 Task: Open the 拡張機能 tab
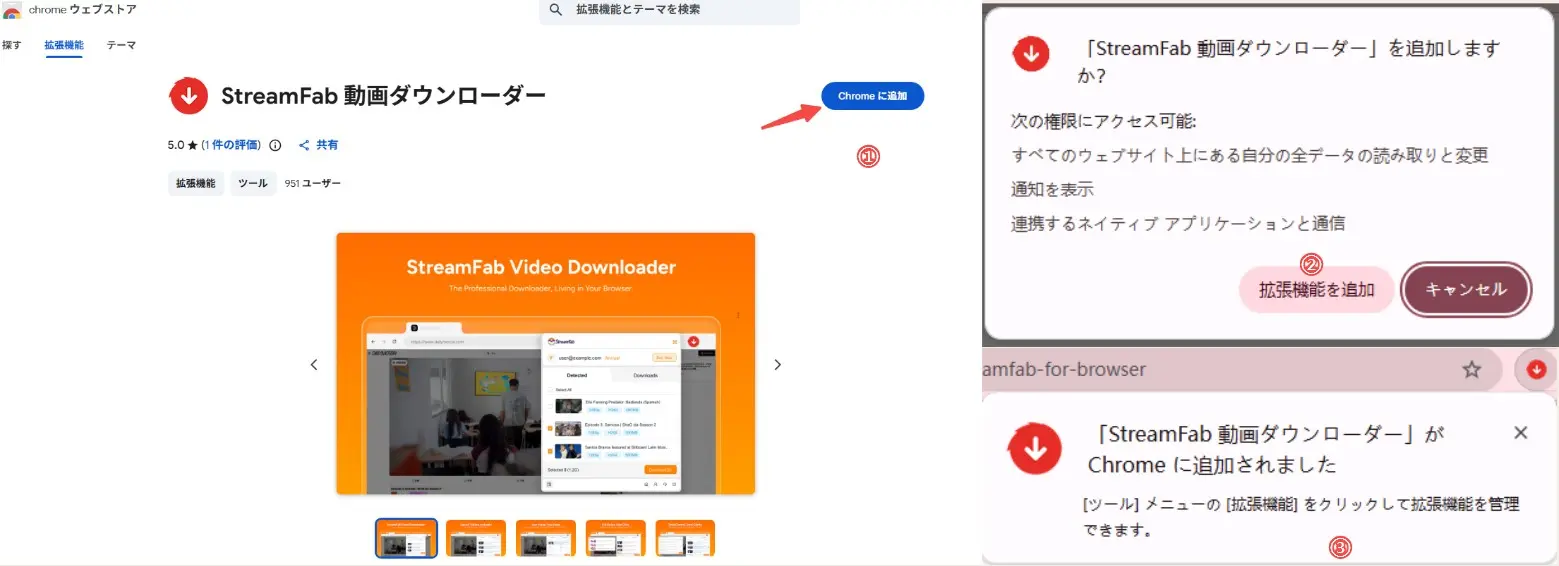pyautogui.click(x=64, y=45)
